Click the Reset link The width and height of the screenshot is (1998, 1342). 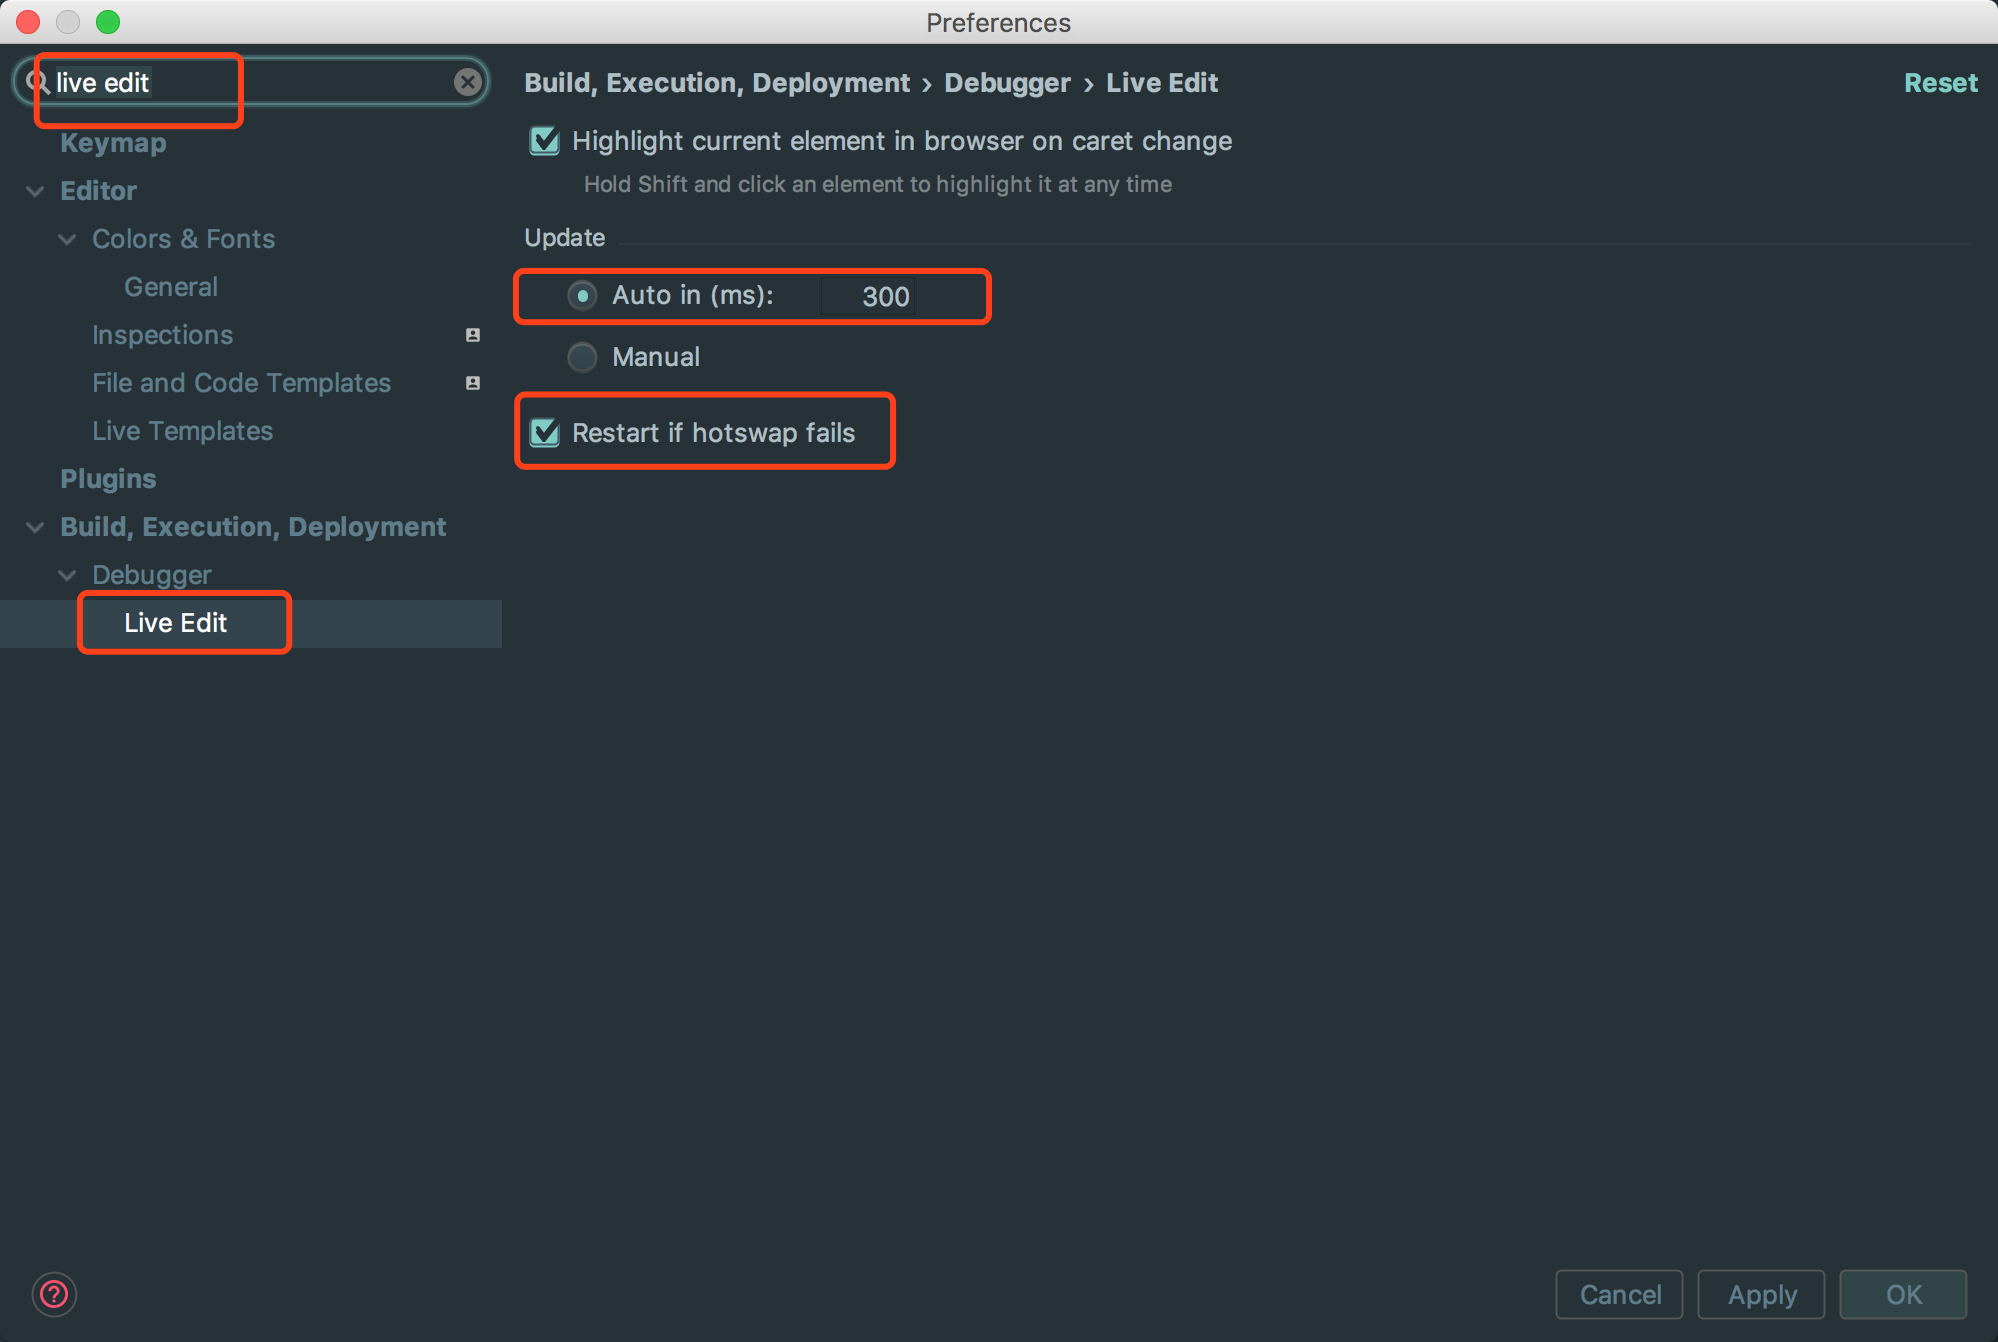click(1940, 83)
